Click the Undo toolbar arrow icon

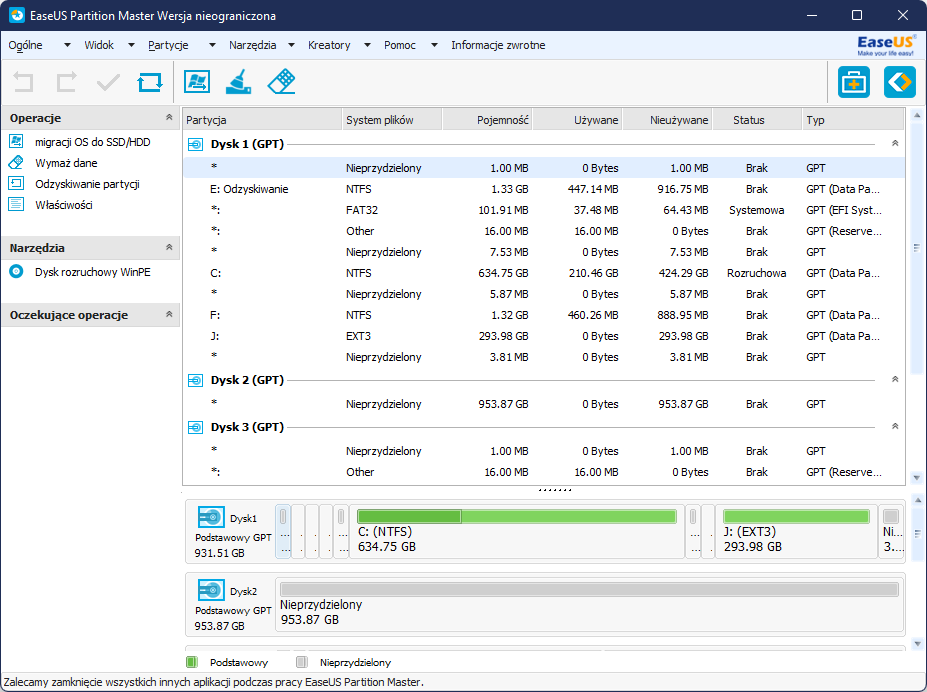pos(23,82)
